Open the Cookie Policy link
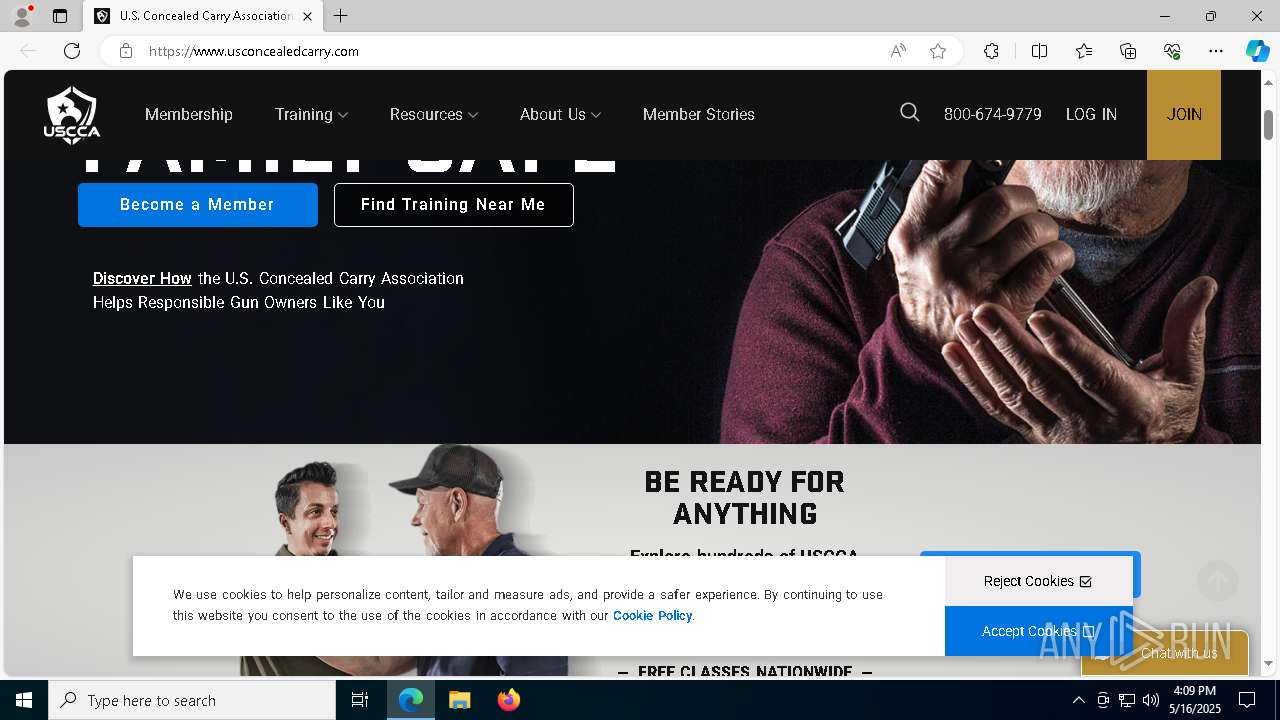 [x=652, y=615]
